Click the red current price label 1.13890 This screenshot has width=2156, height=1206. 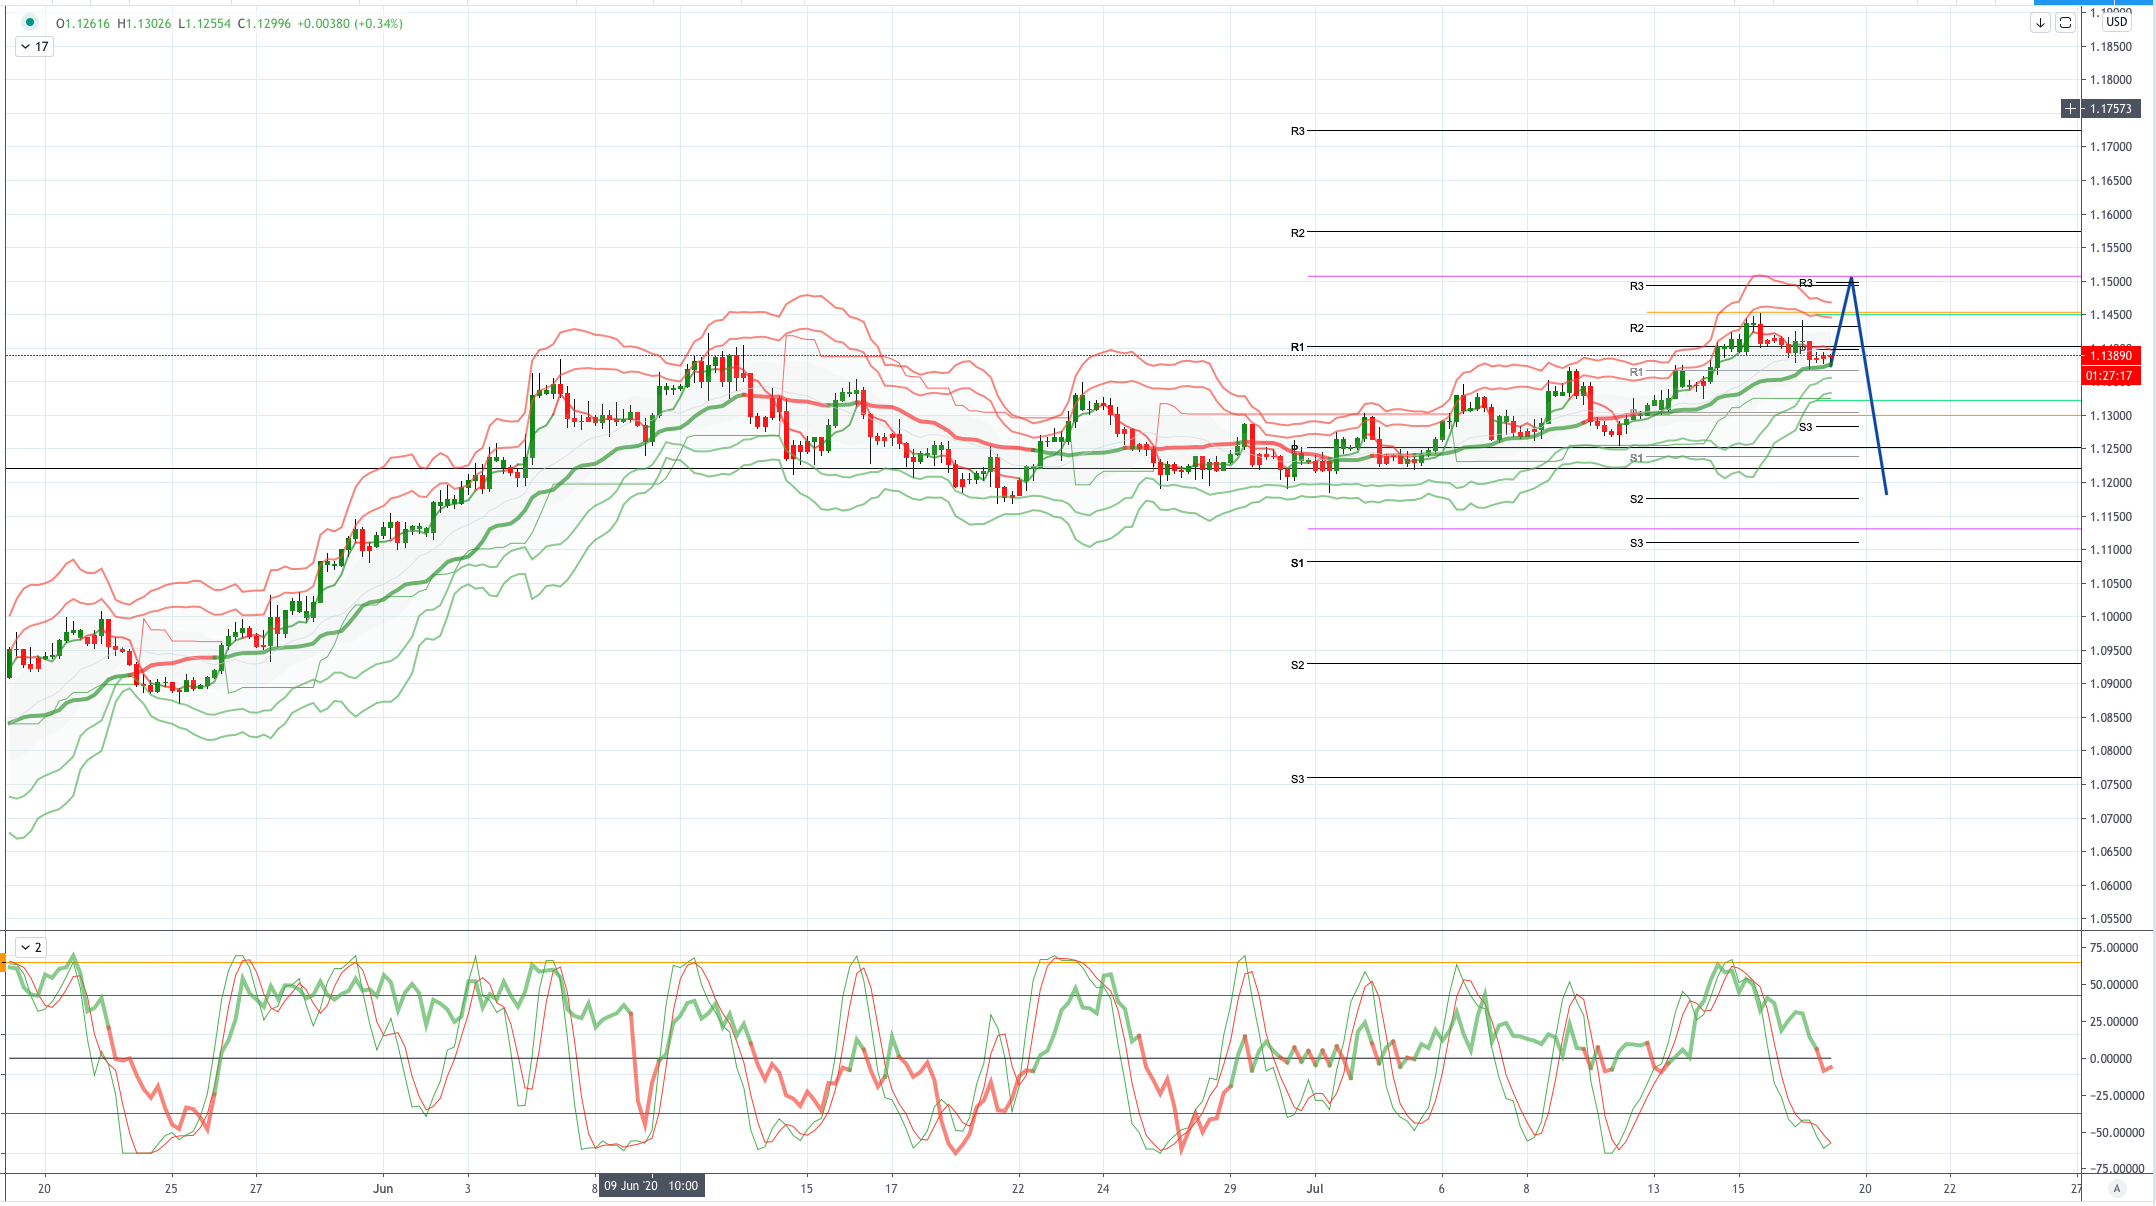pyautogui.click(x=2111, y=355)
